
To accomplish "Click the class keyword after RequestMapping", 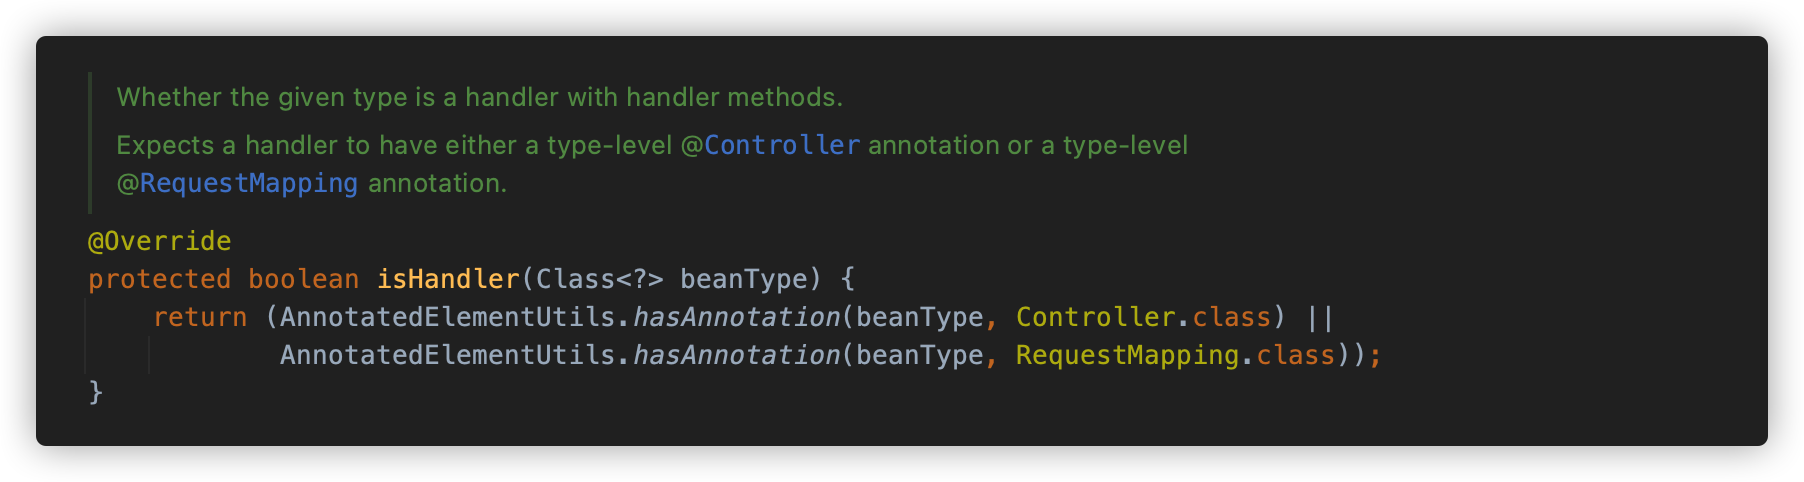I will point(1295,356).
